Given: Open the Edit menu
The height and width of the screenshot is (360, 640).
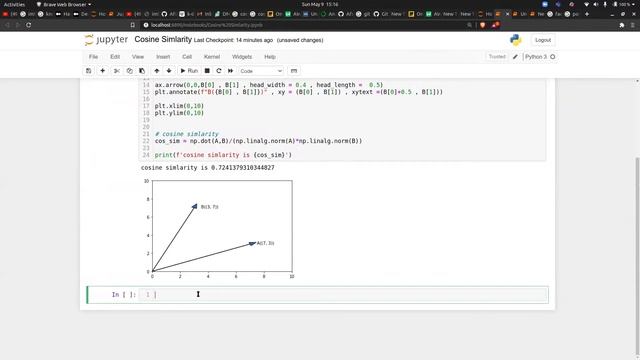Looking at the screenshot, I should pos(115,57).
